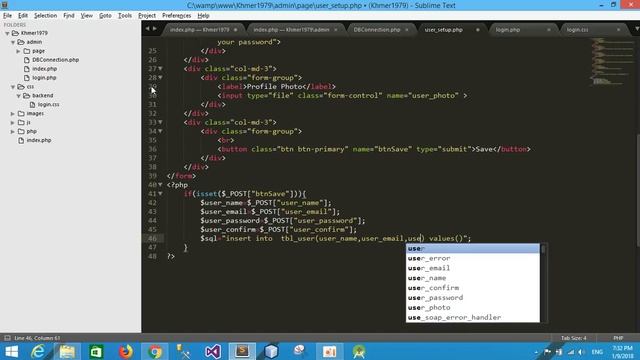Expand the js folder arrow

point(13,122)
